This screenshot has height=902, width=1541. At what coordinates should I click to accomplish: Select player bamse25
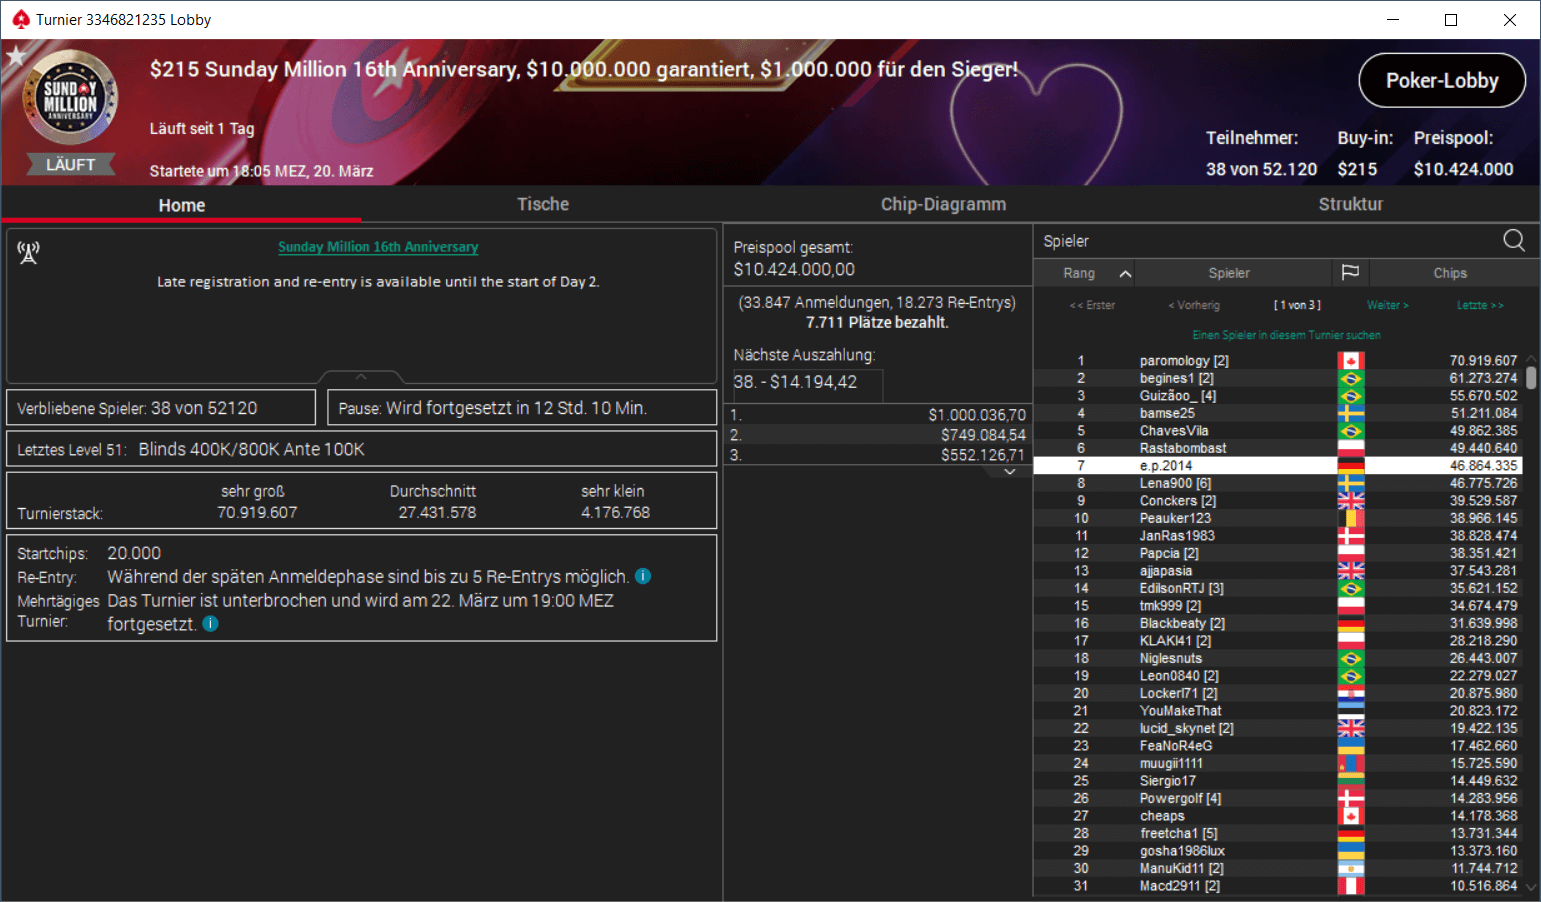tap(1167, 413)
